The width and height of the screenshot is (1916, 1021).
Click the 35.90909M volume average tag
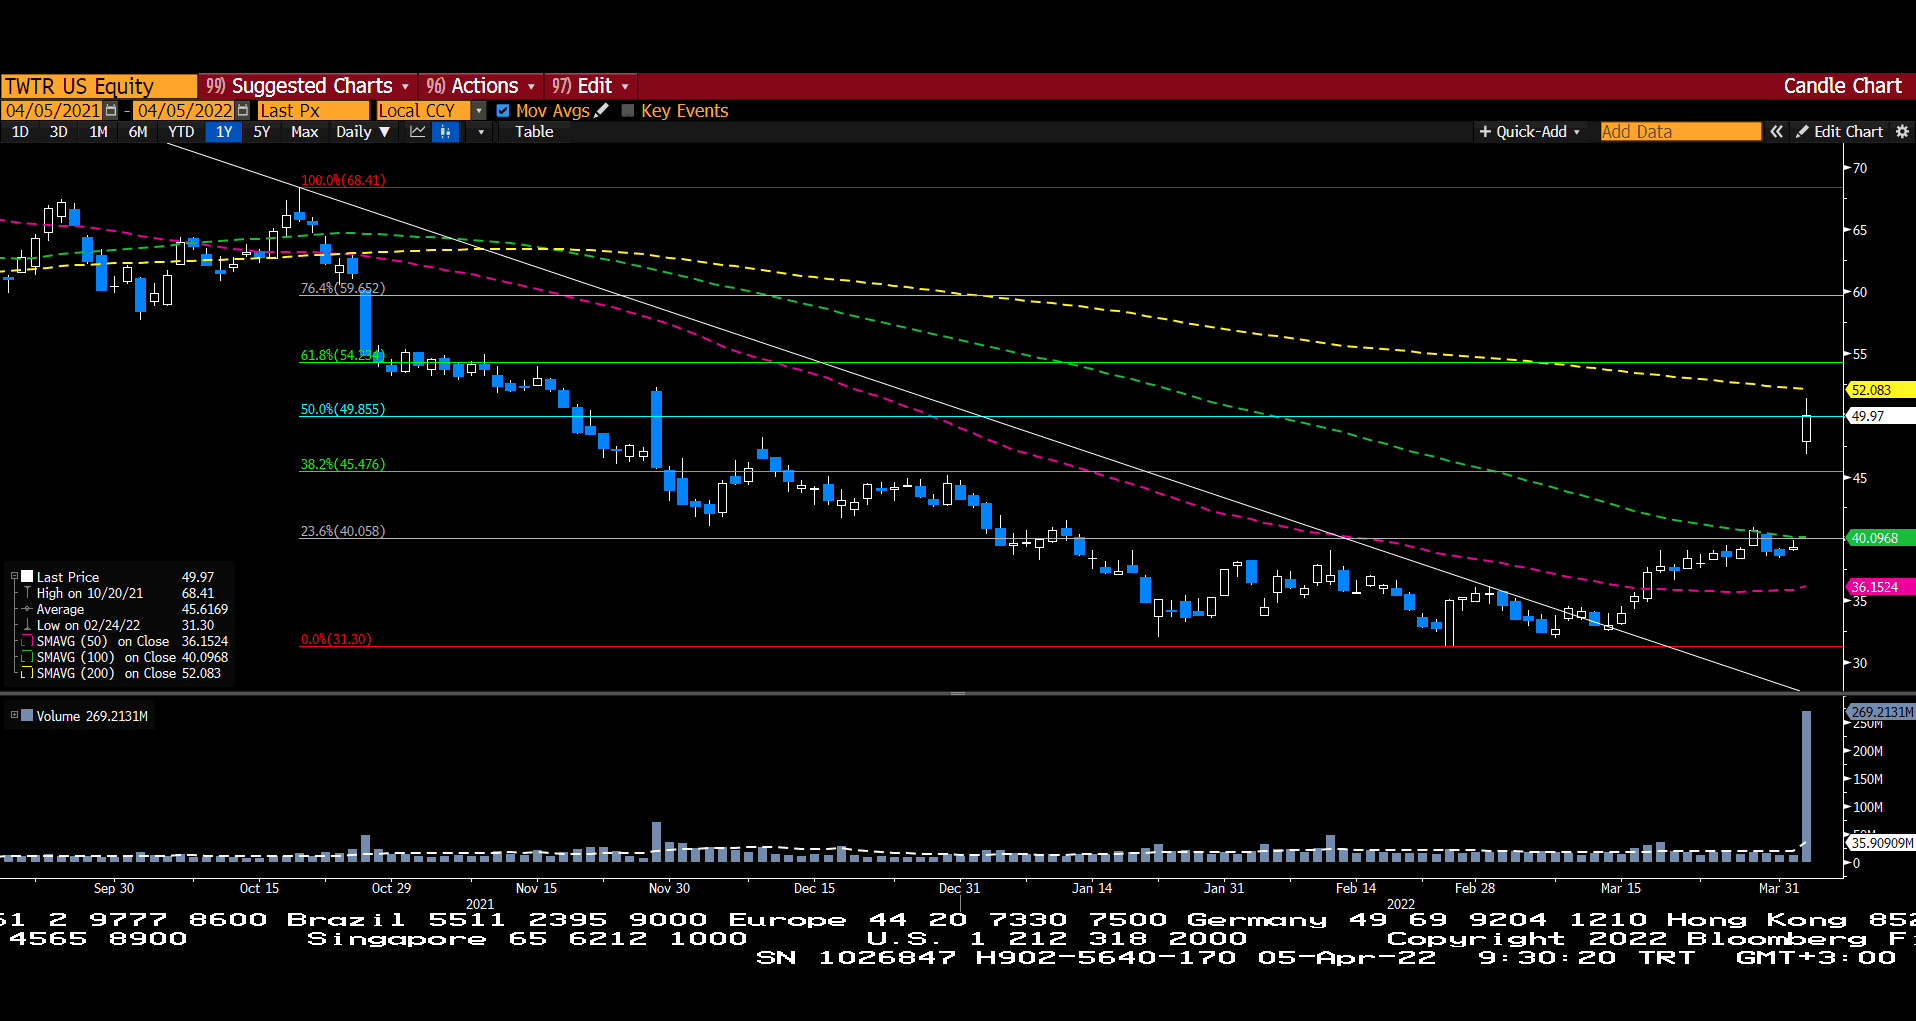tap(1880, 843)
